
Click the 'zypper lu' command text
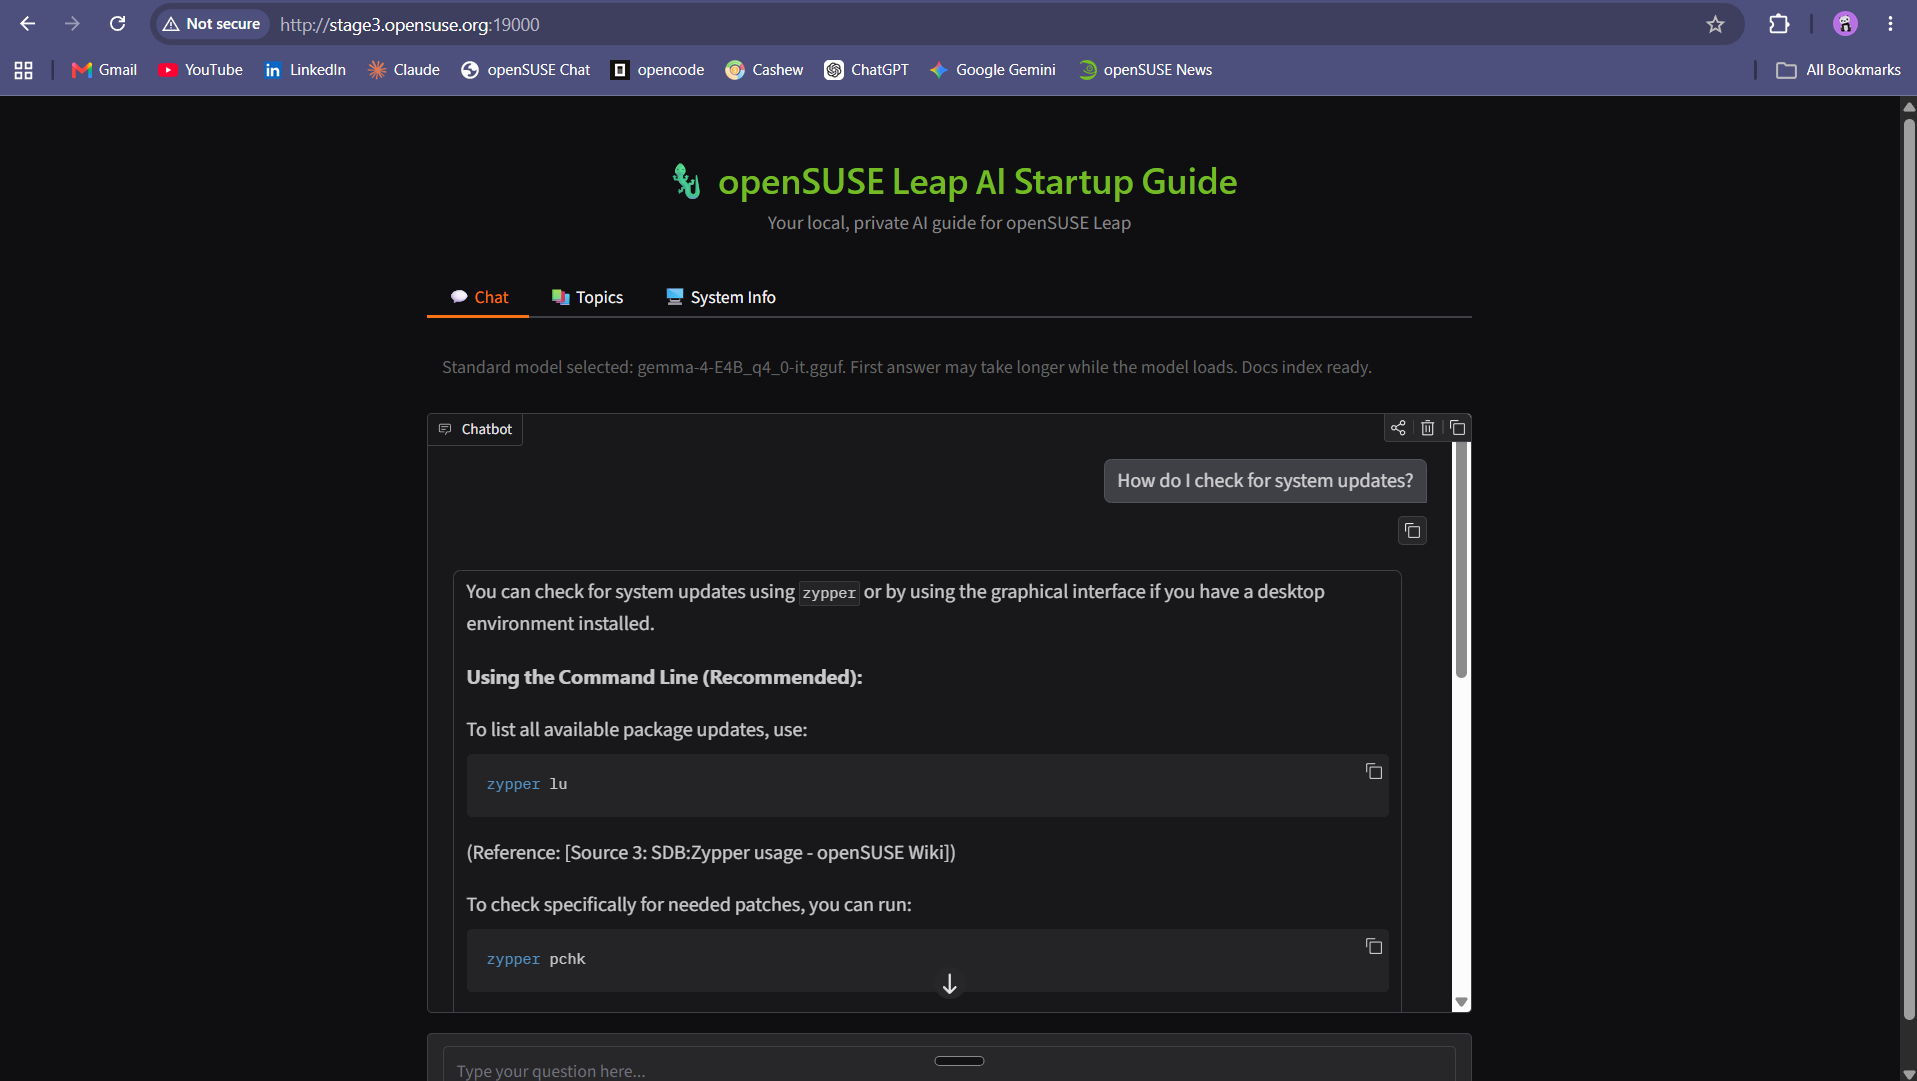[527, 785]
